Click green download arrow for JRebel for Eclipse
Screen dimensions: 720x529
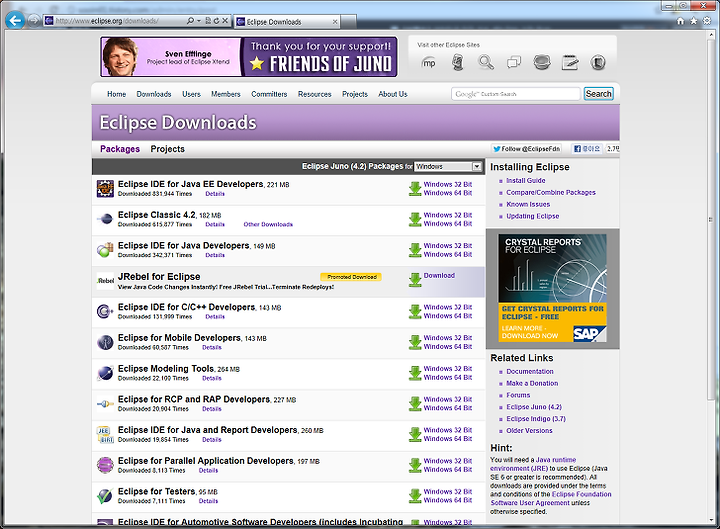[415, 280]
